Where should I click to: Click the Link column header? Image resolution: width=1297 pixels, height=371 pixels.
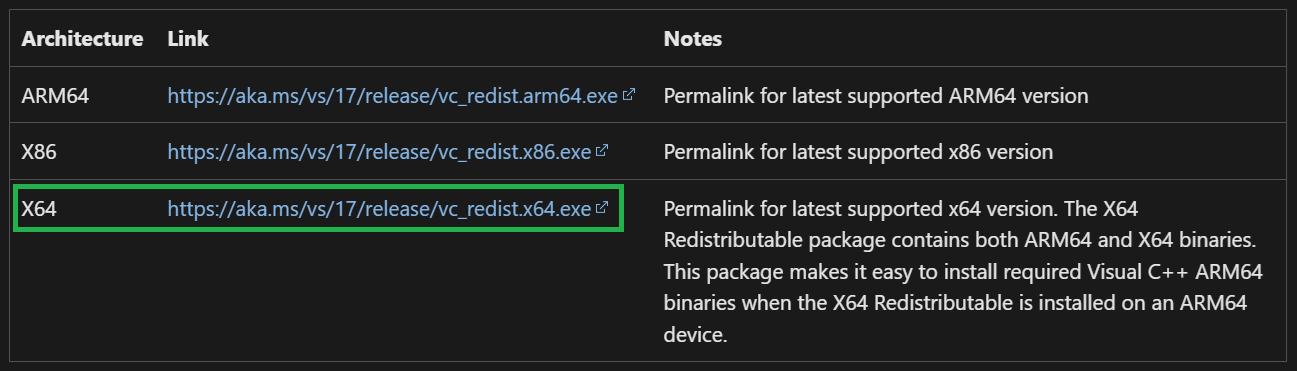pos(187,39)
